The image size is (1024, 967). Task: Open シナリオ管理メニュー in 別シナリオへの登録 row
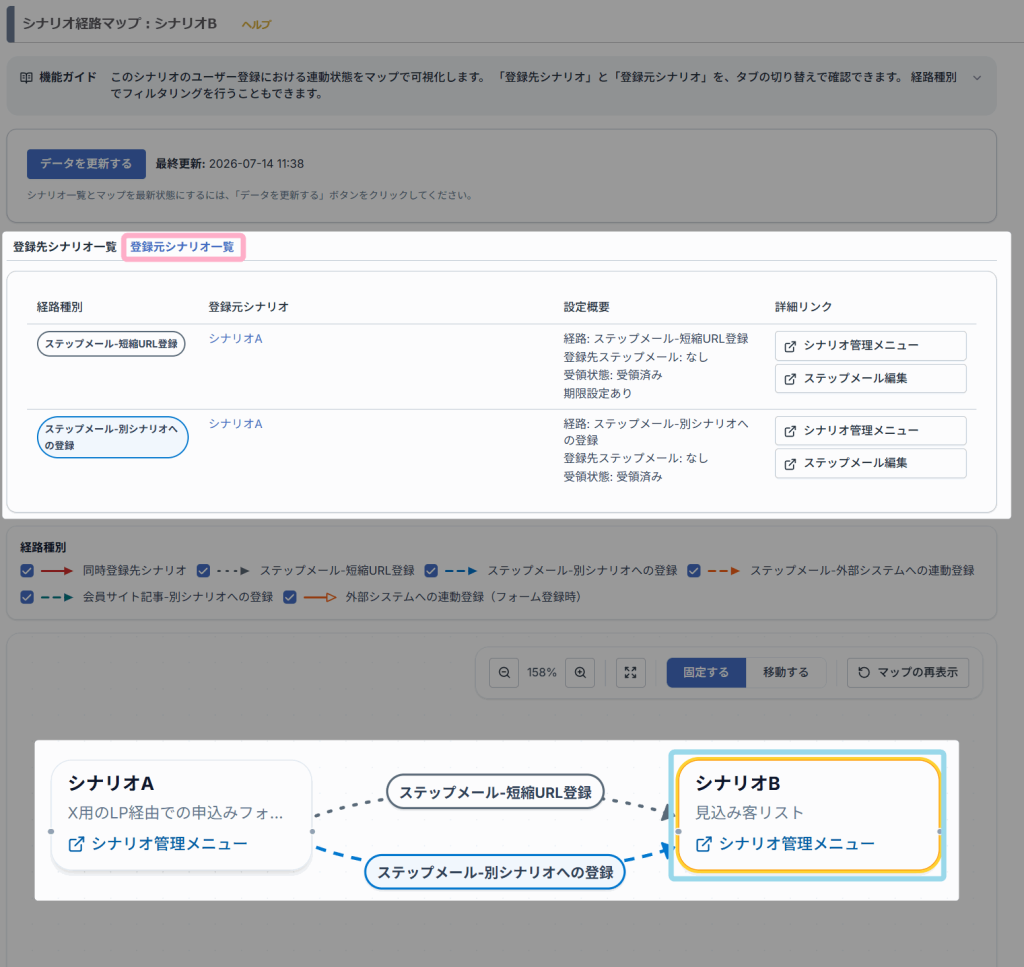tap(871, 430)
